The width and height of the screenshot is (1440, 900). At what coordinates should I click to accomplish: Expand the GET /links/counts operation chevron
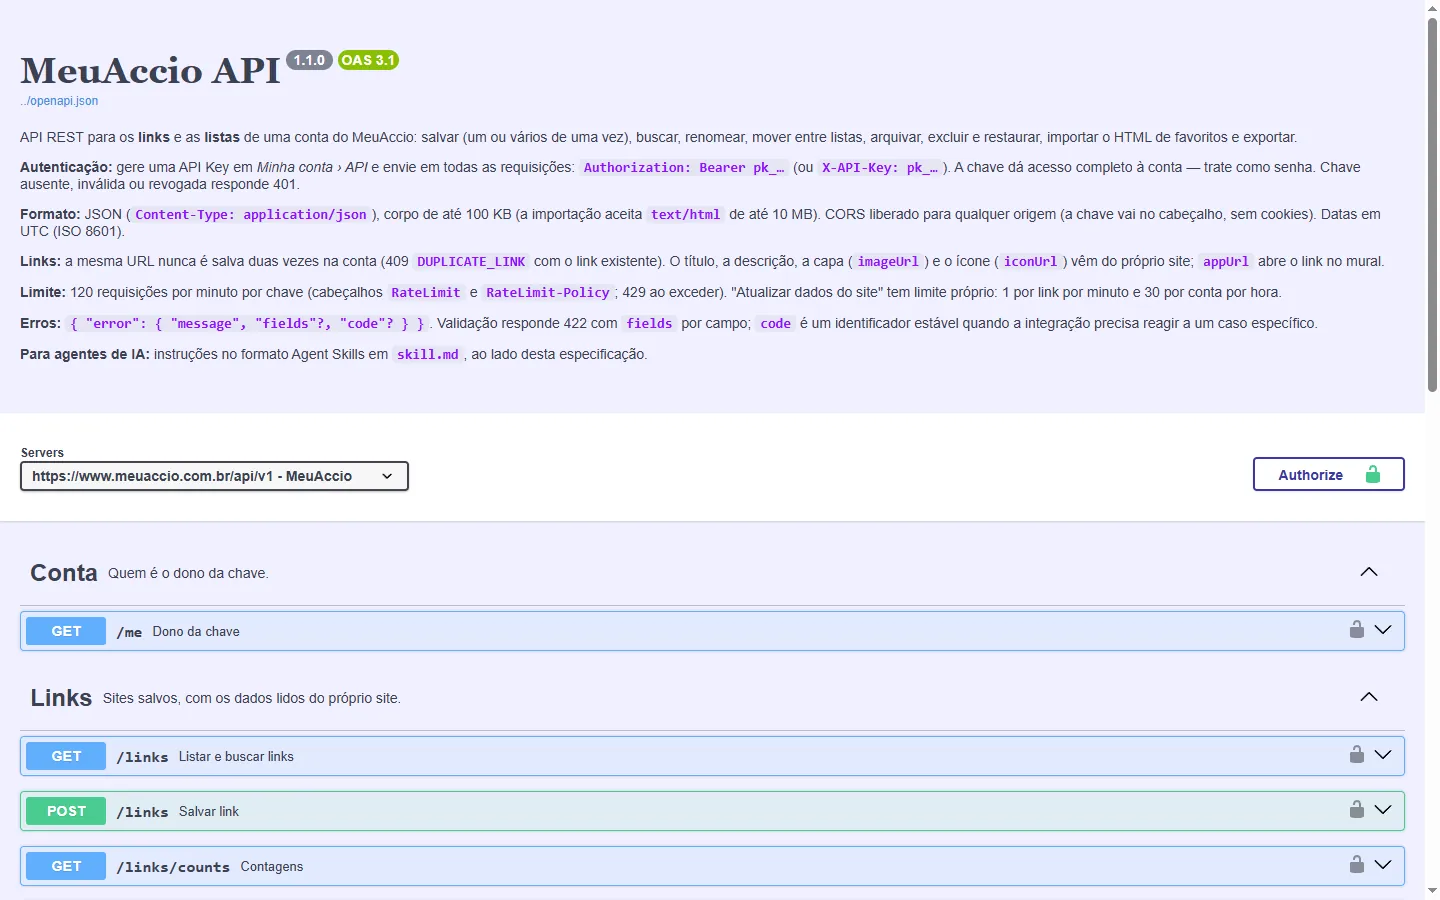[1383, 865]
